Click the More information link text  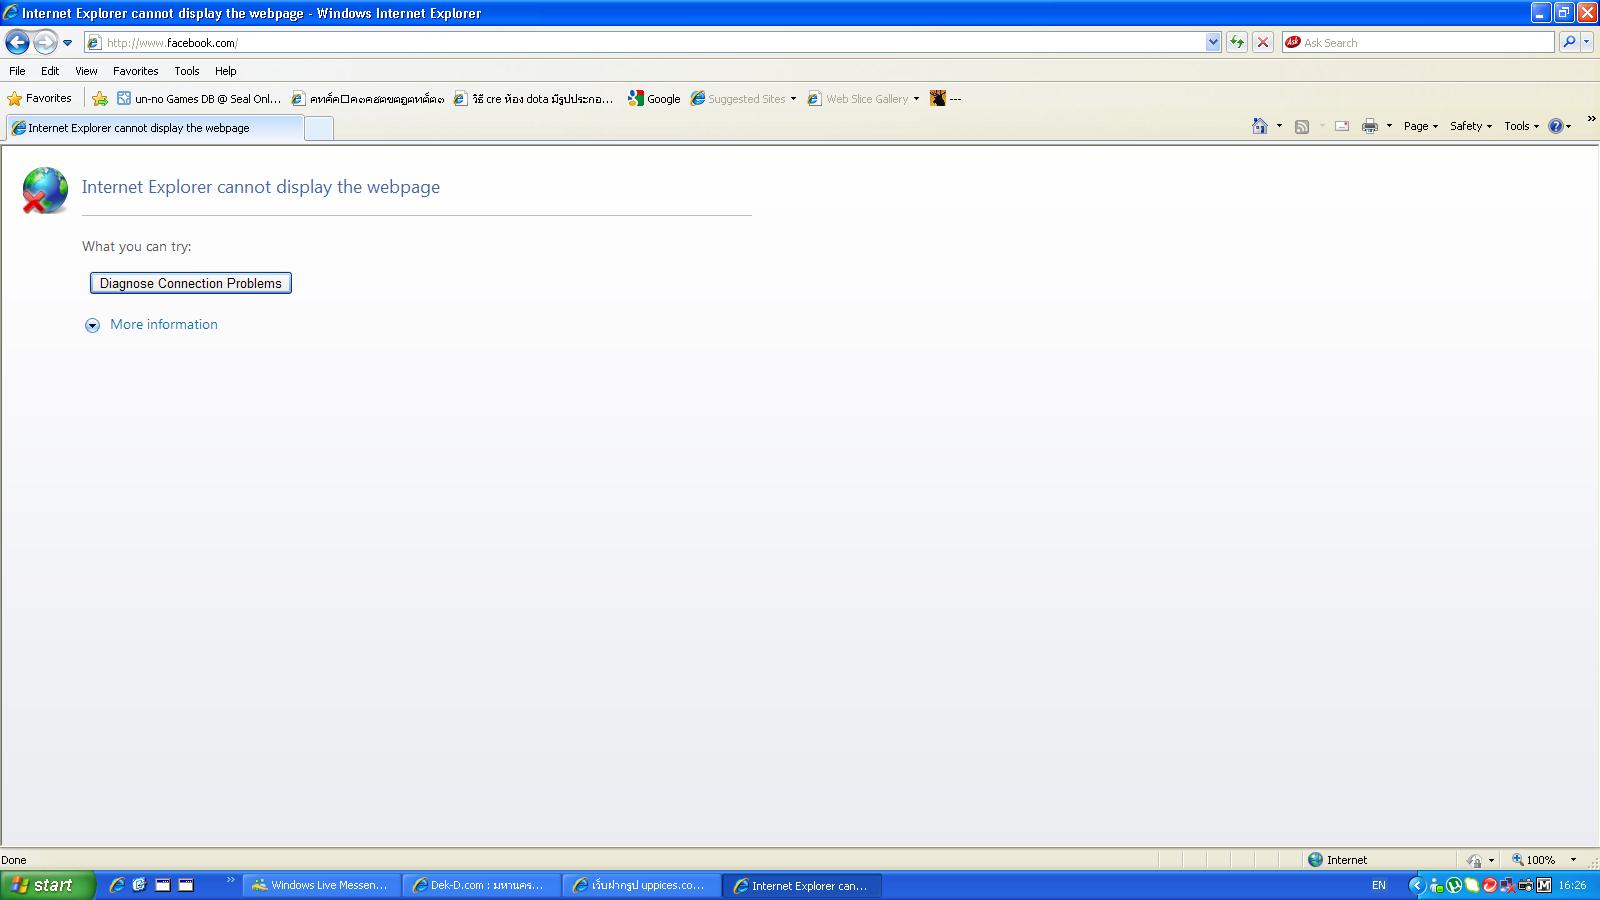(x=164, y=324)
